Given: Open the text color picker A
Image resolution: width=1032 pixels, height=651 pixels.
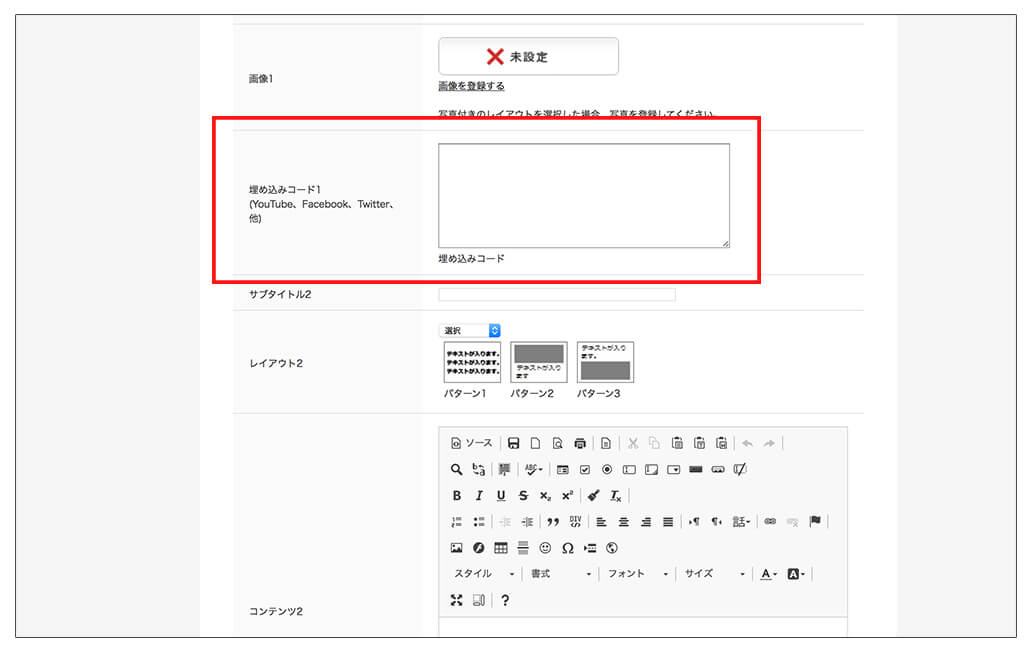Looking at the screenshot, I should [x=765, y=574].
